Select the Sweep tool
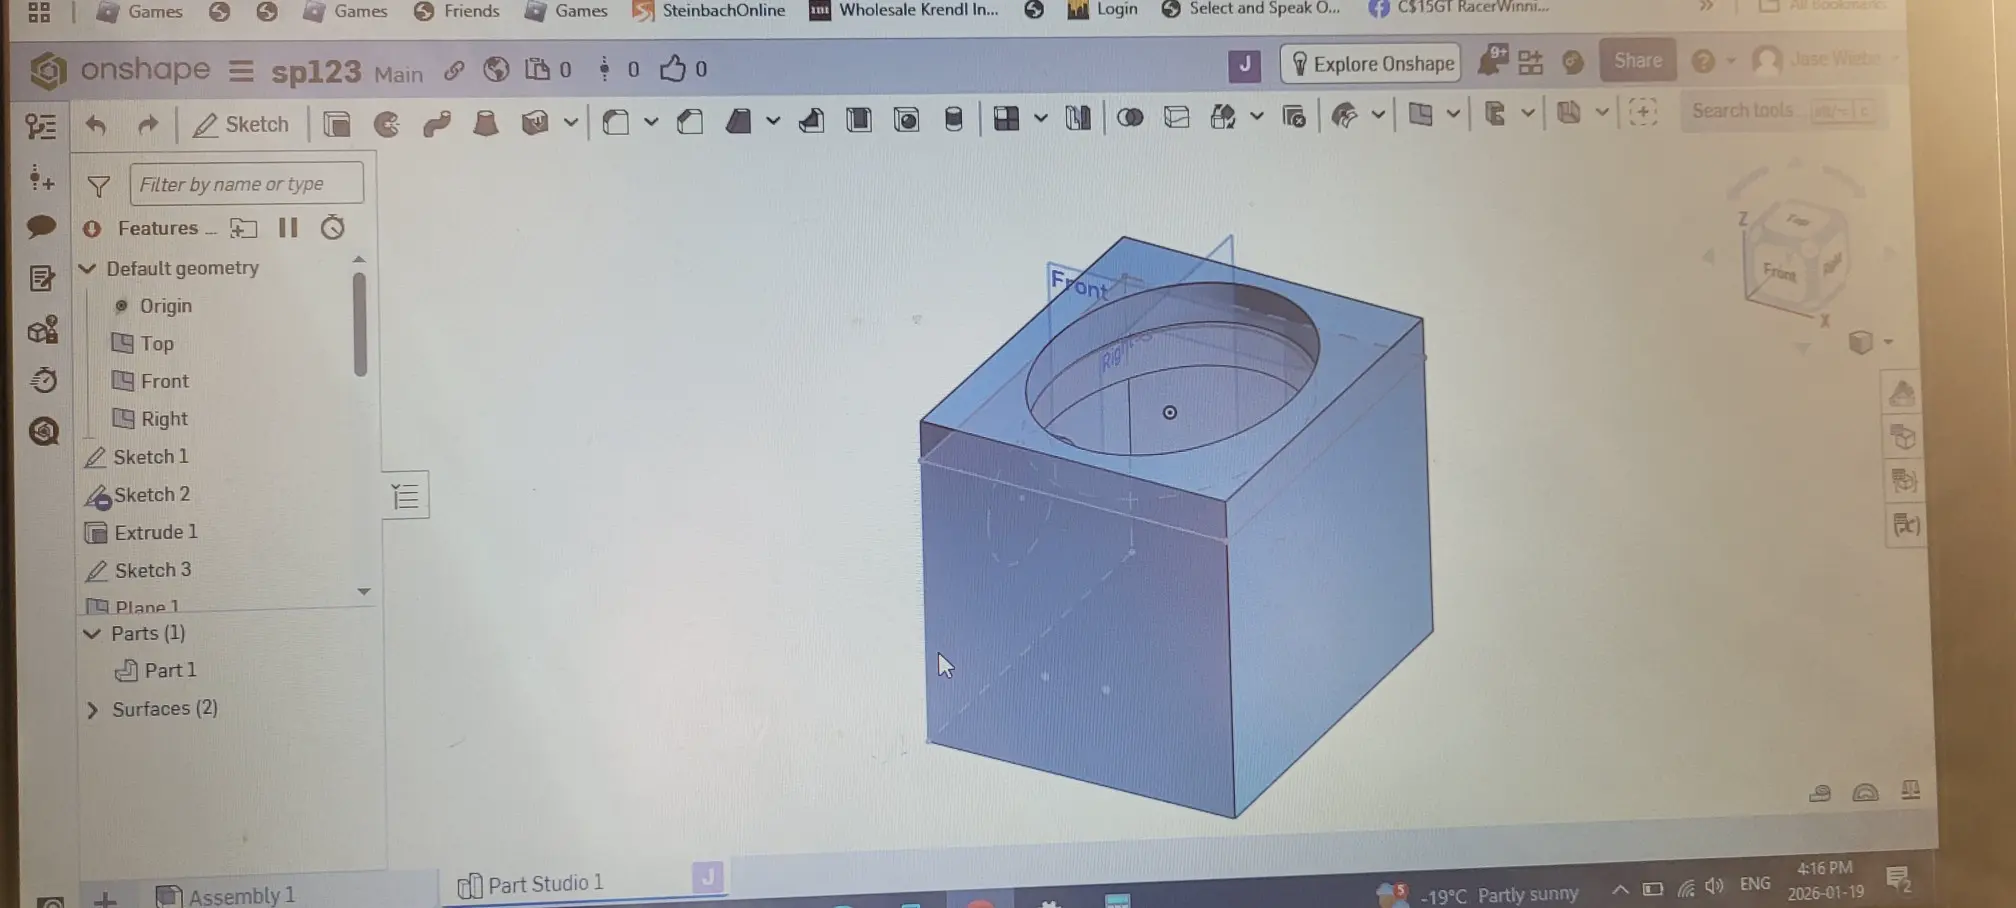Image resolution: width=2016 pixels, height=908 pixels. pyautogui.click(x=436, y=124)
